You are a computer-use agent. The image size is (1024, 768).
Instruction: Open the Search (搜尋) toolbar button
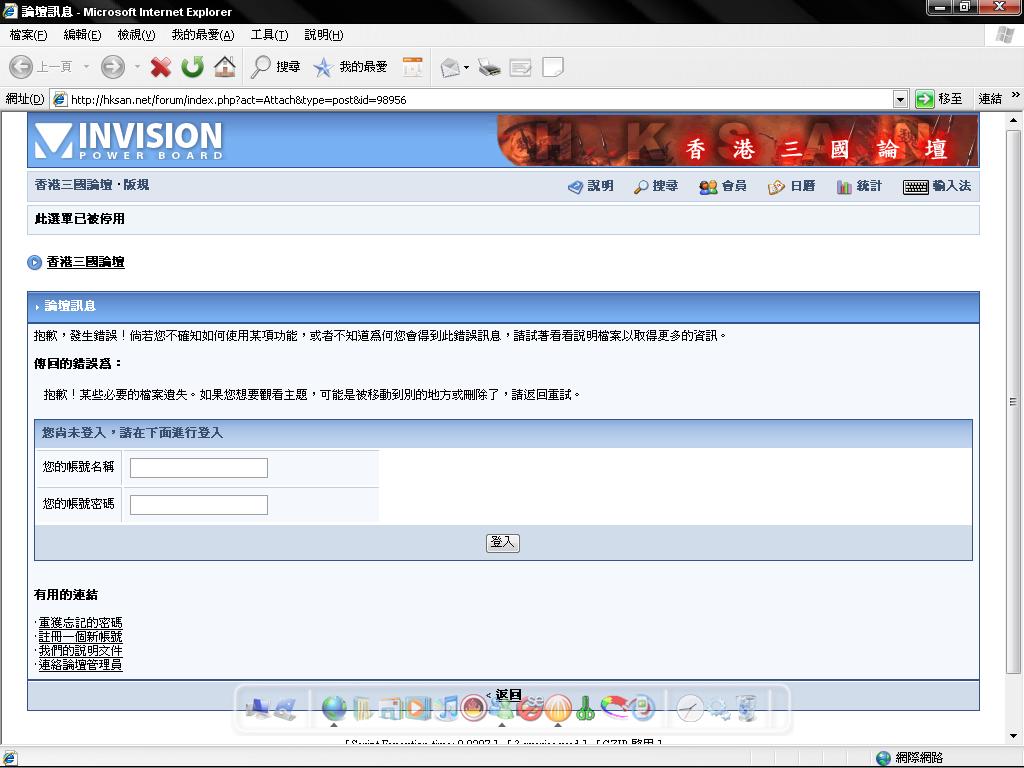276,67
